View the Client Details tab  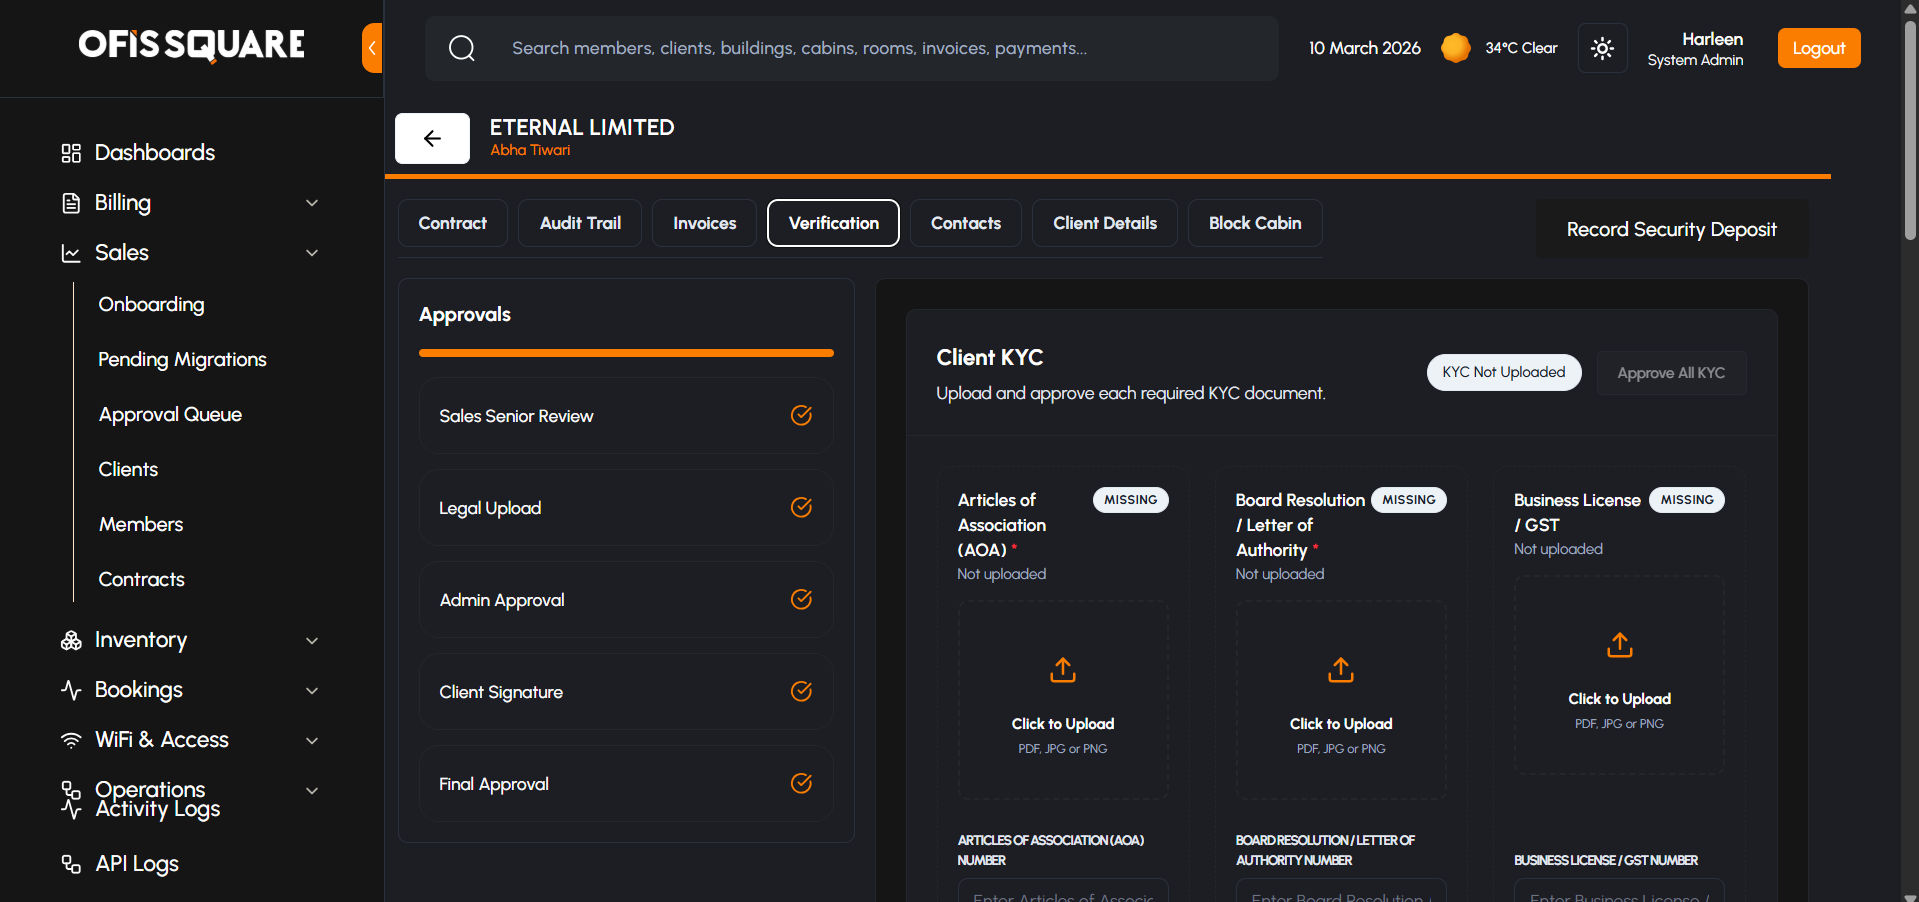1105,223
